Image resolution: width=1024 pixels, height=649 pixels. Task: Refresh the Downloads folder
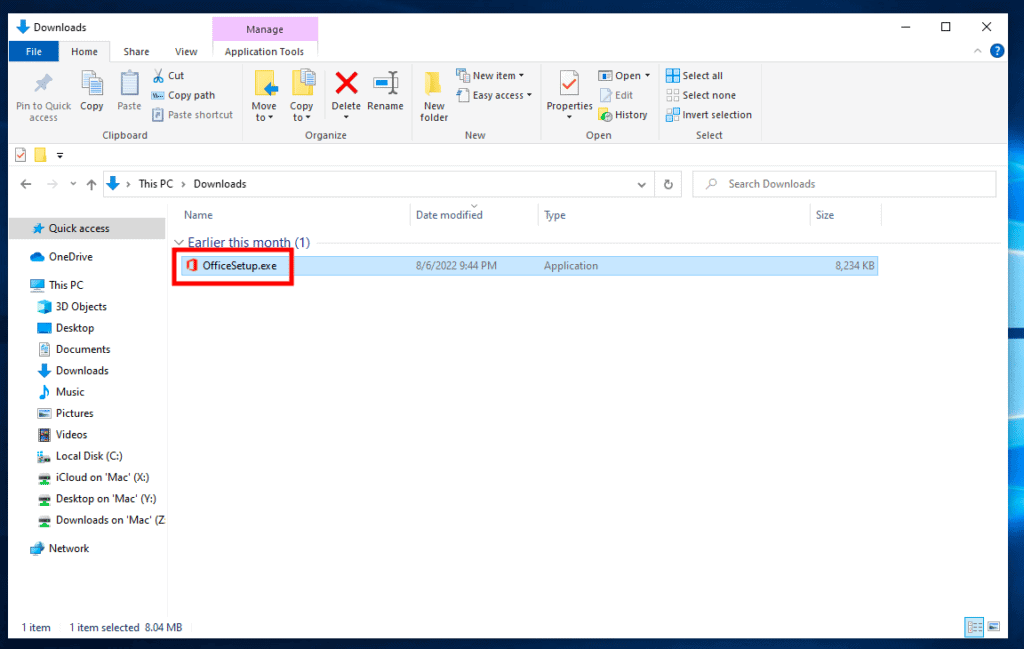668,184
